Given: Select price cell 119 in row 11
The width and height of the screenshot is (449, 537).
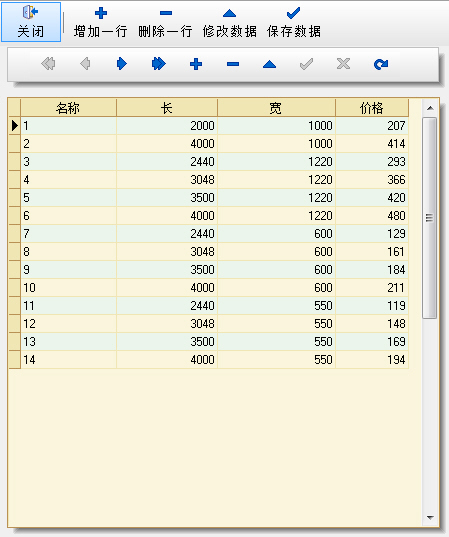Looking at the screenshot, I should coord(372,305).
